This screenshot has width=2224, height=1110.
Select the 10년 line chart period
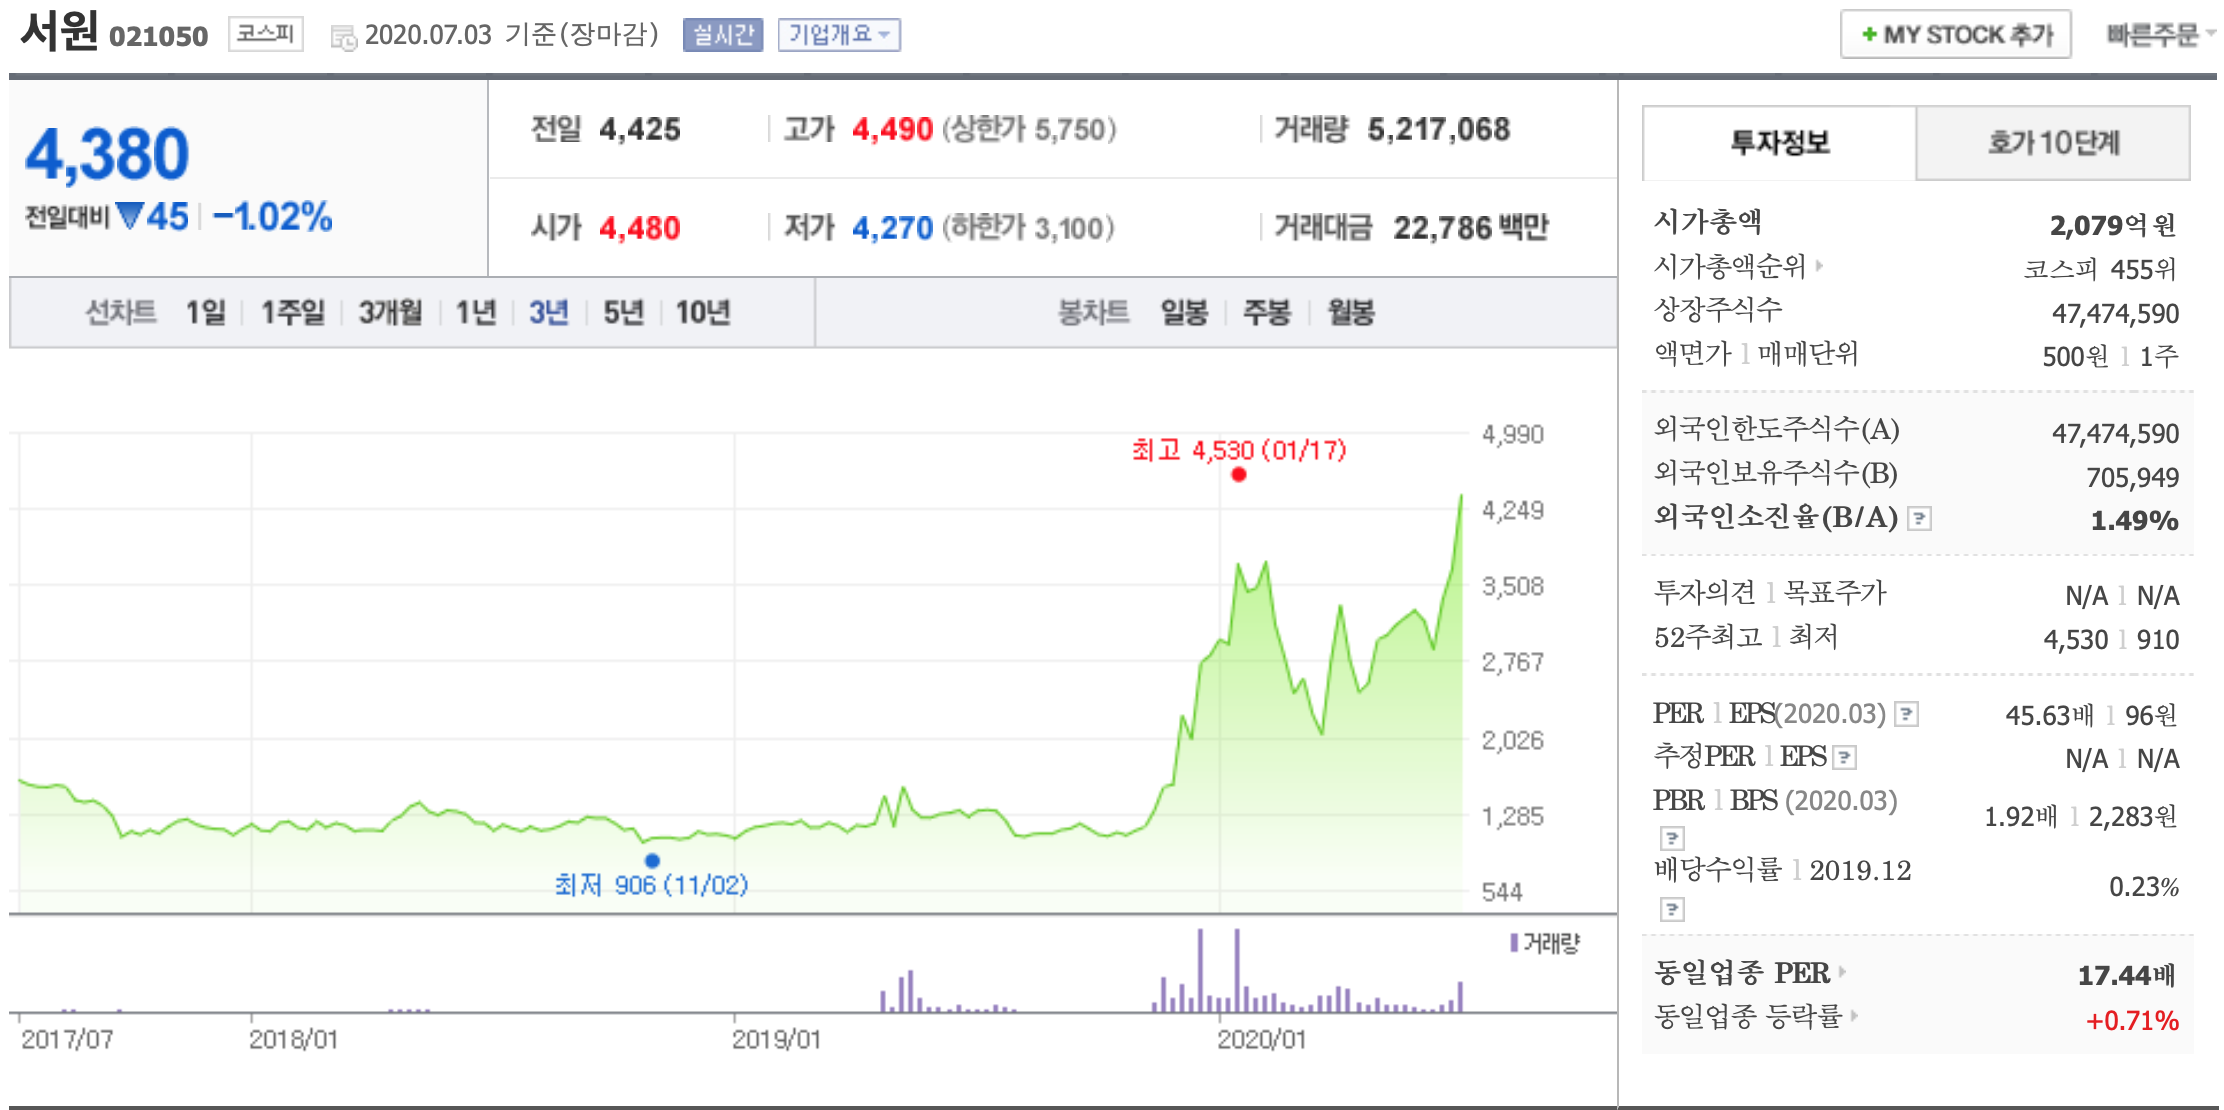click(x=703, y=312)
